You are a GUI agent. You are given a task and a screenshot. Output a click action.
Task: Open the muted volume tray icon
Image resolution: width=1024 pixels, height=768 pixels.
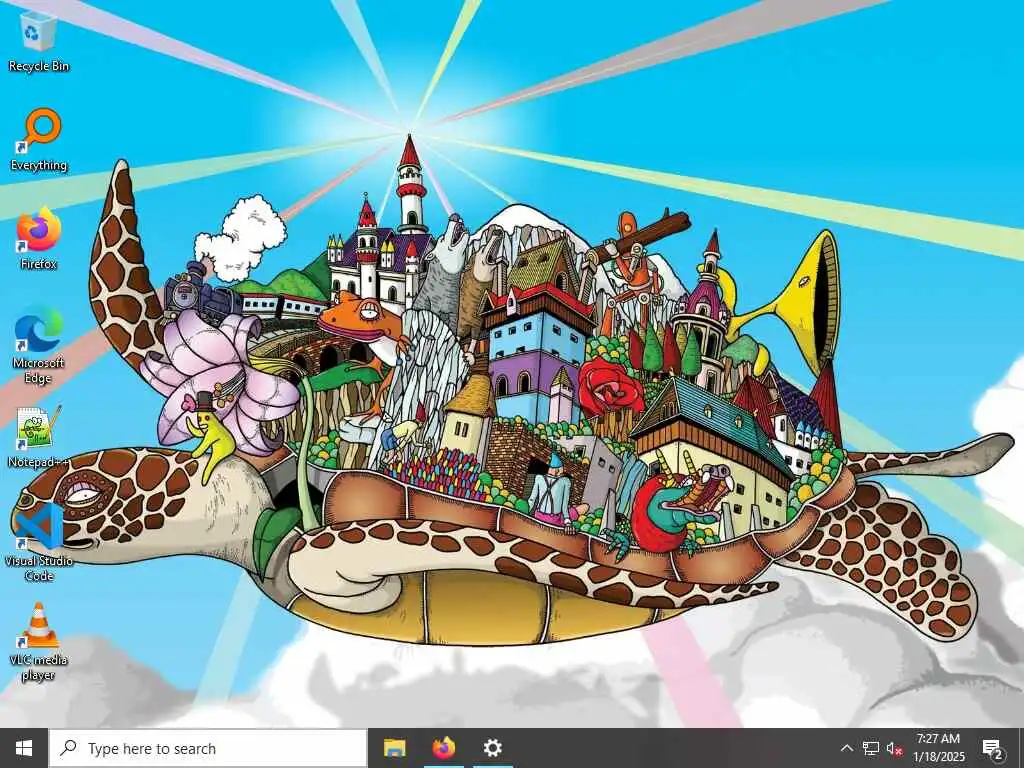894,748
